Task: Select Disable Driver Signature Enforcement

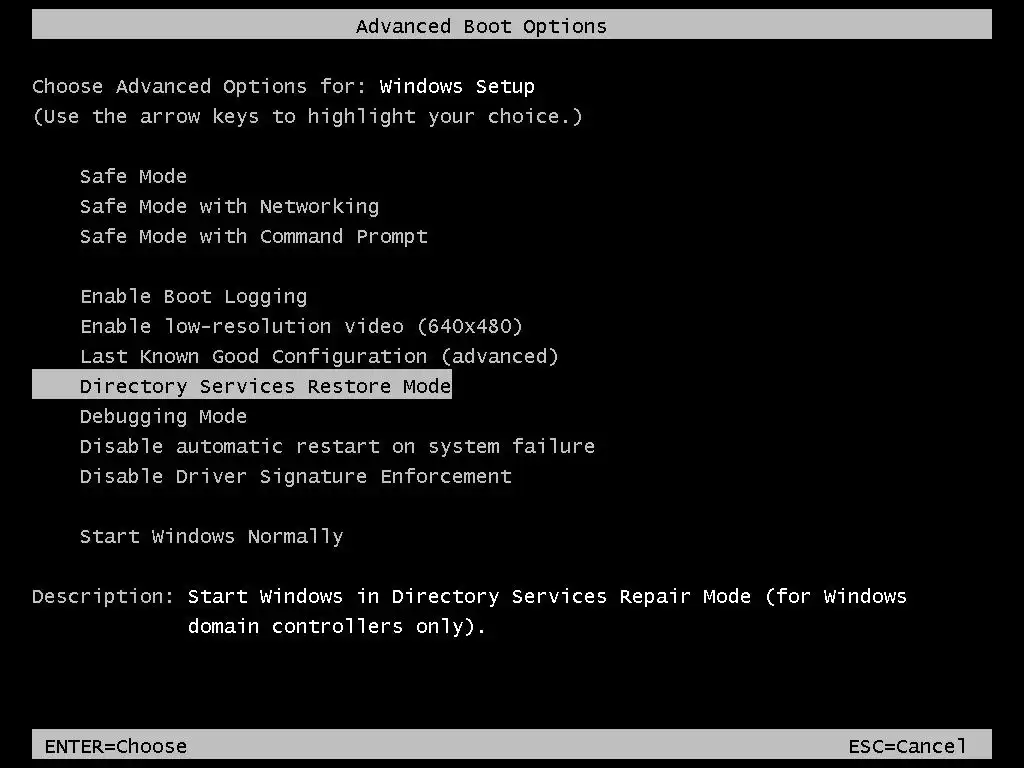Action: click(x=295, y=477)
